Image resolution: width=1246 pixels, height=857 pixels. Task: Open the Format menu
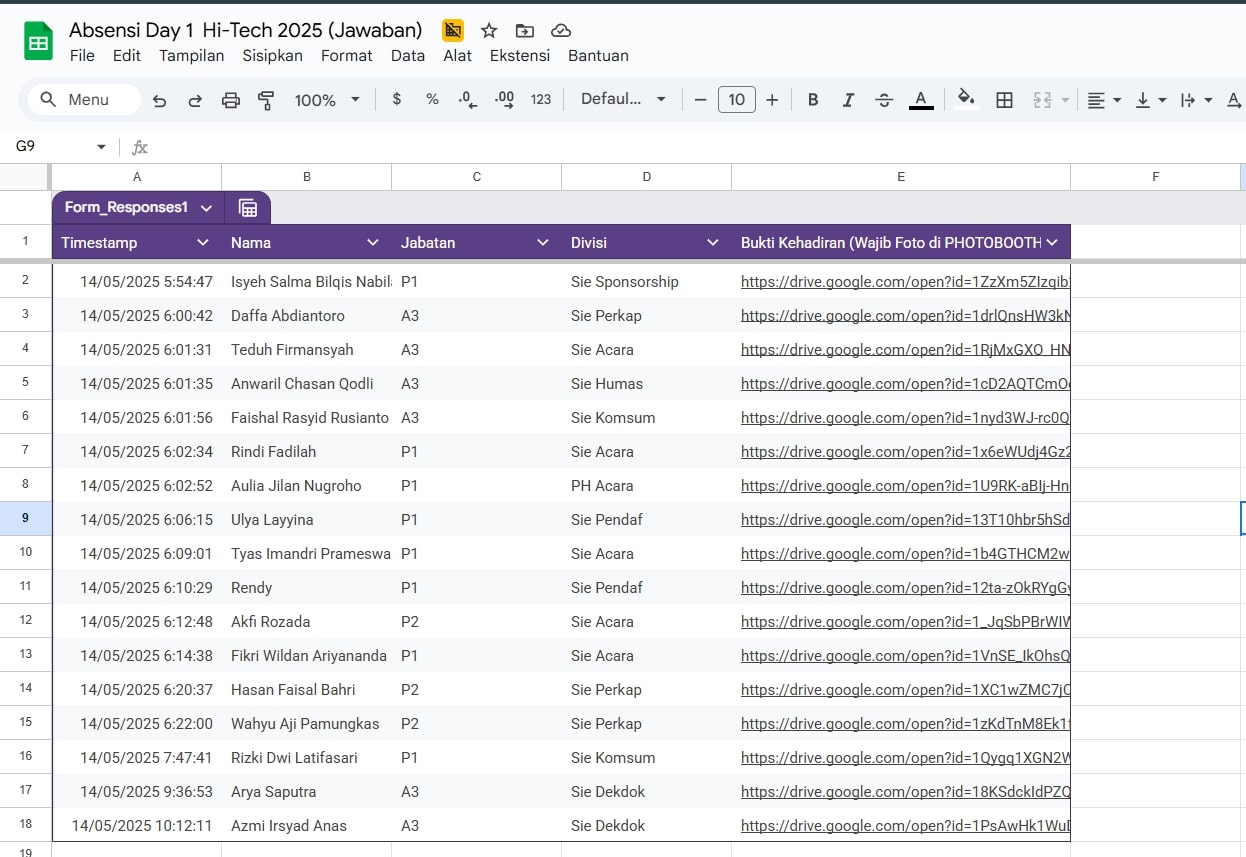pyautogui.click(x=347, y=56)
